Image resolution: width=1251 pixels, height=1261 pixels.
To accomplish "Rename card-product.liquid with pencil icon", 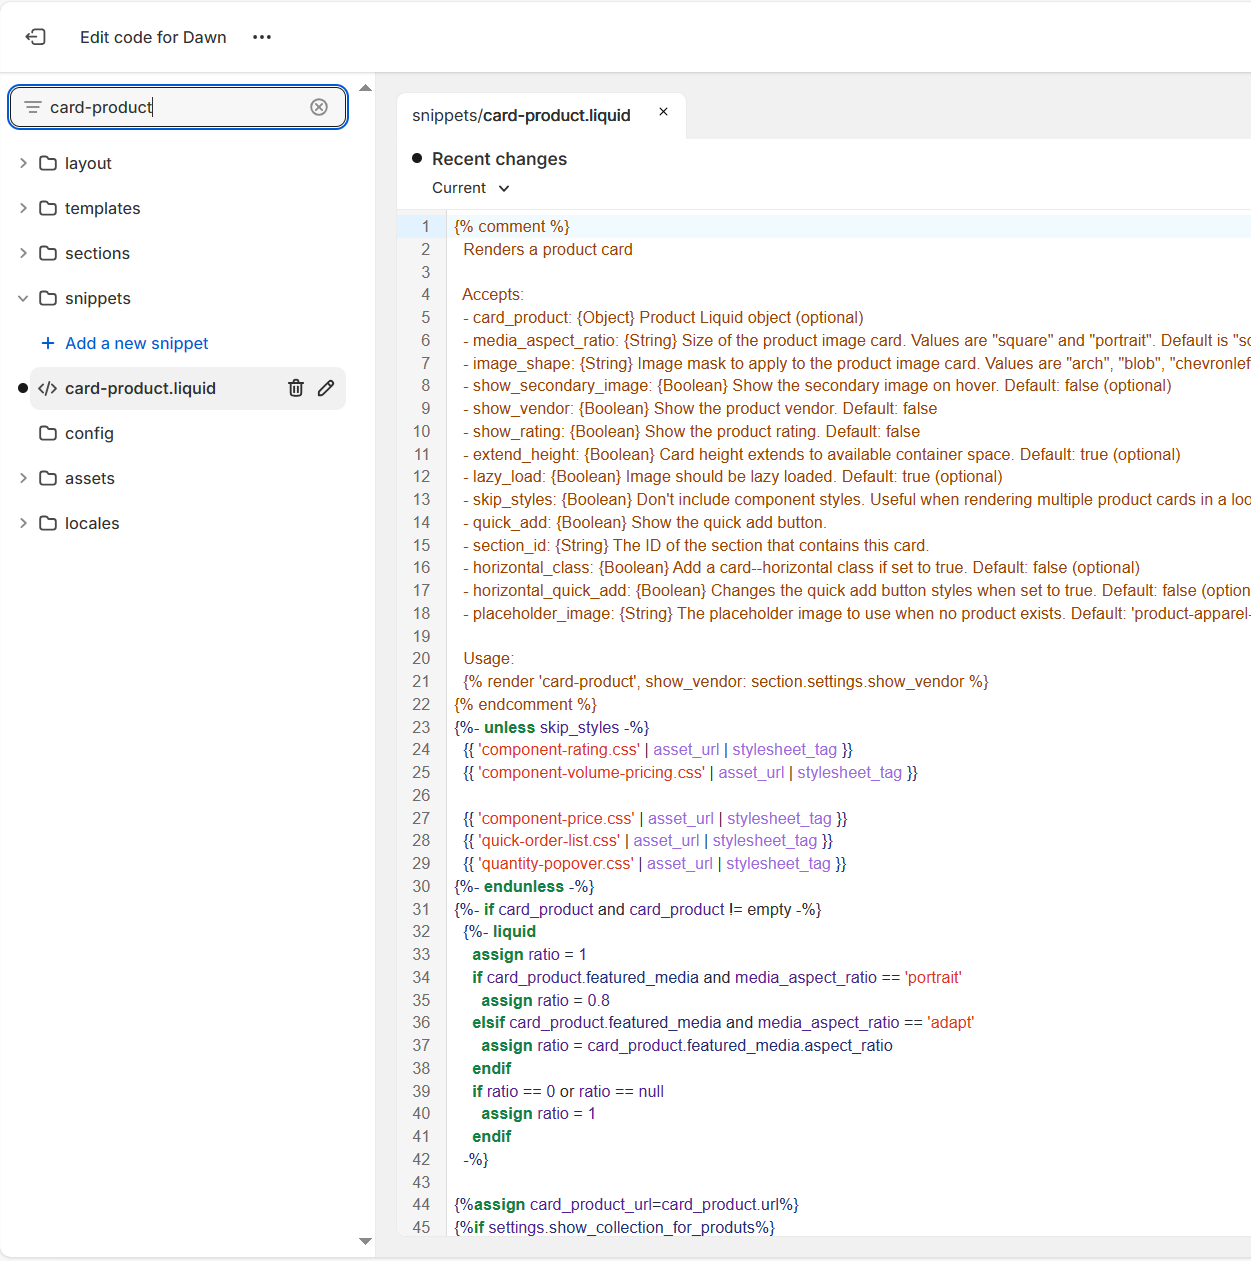I will pos(326,388).
